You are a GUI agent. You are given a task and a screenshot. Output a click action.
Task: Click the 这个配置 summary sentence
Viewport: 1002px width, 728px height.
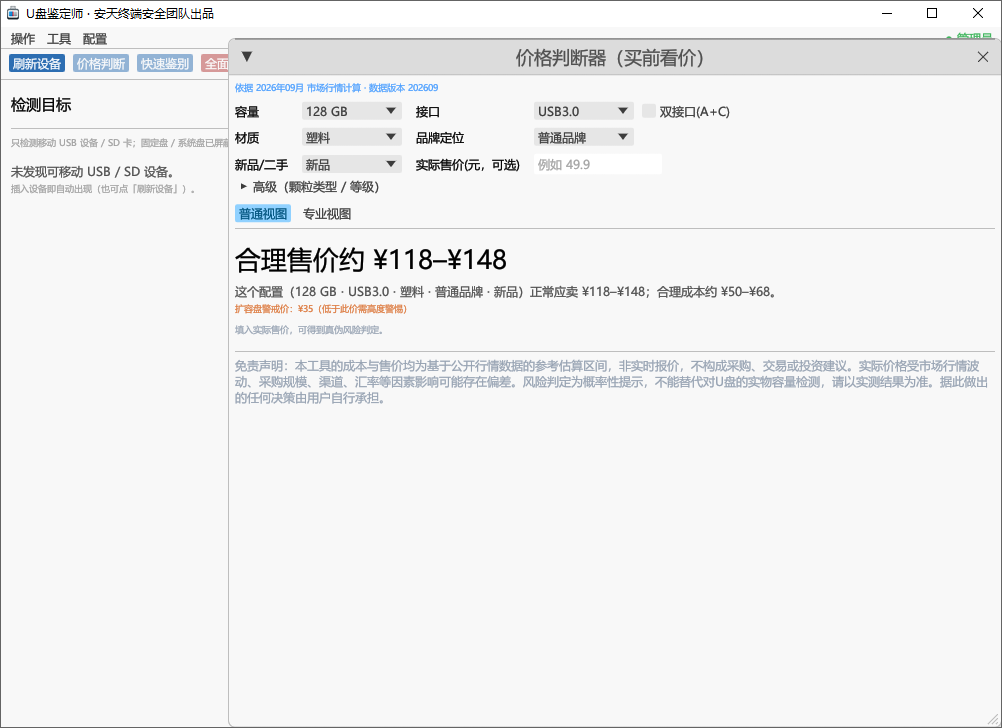[x=505, y=291]
